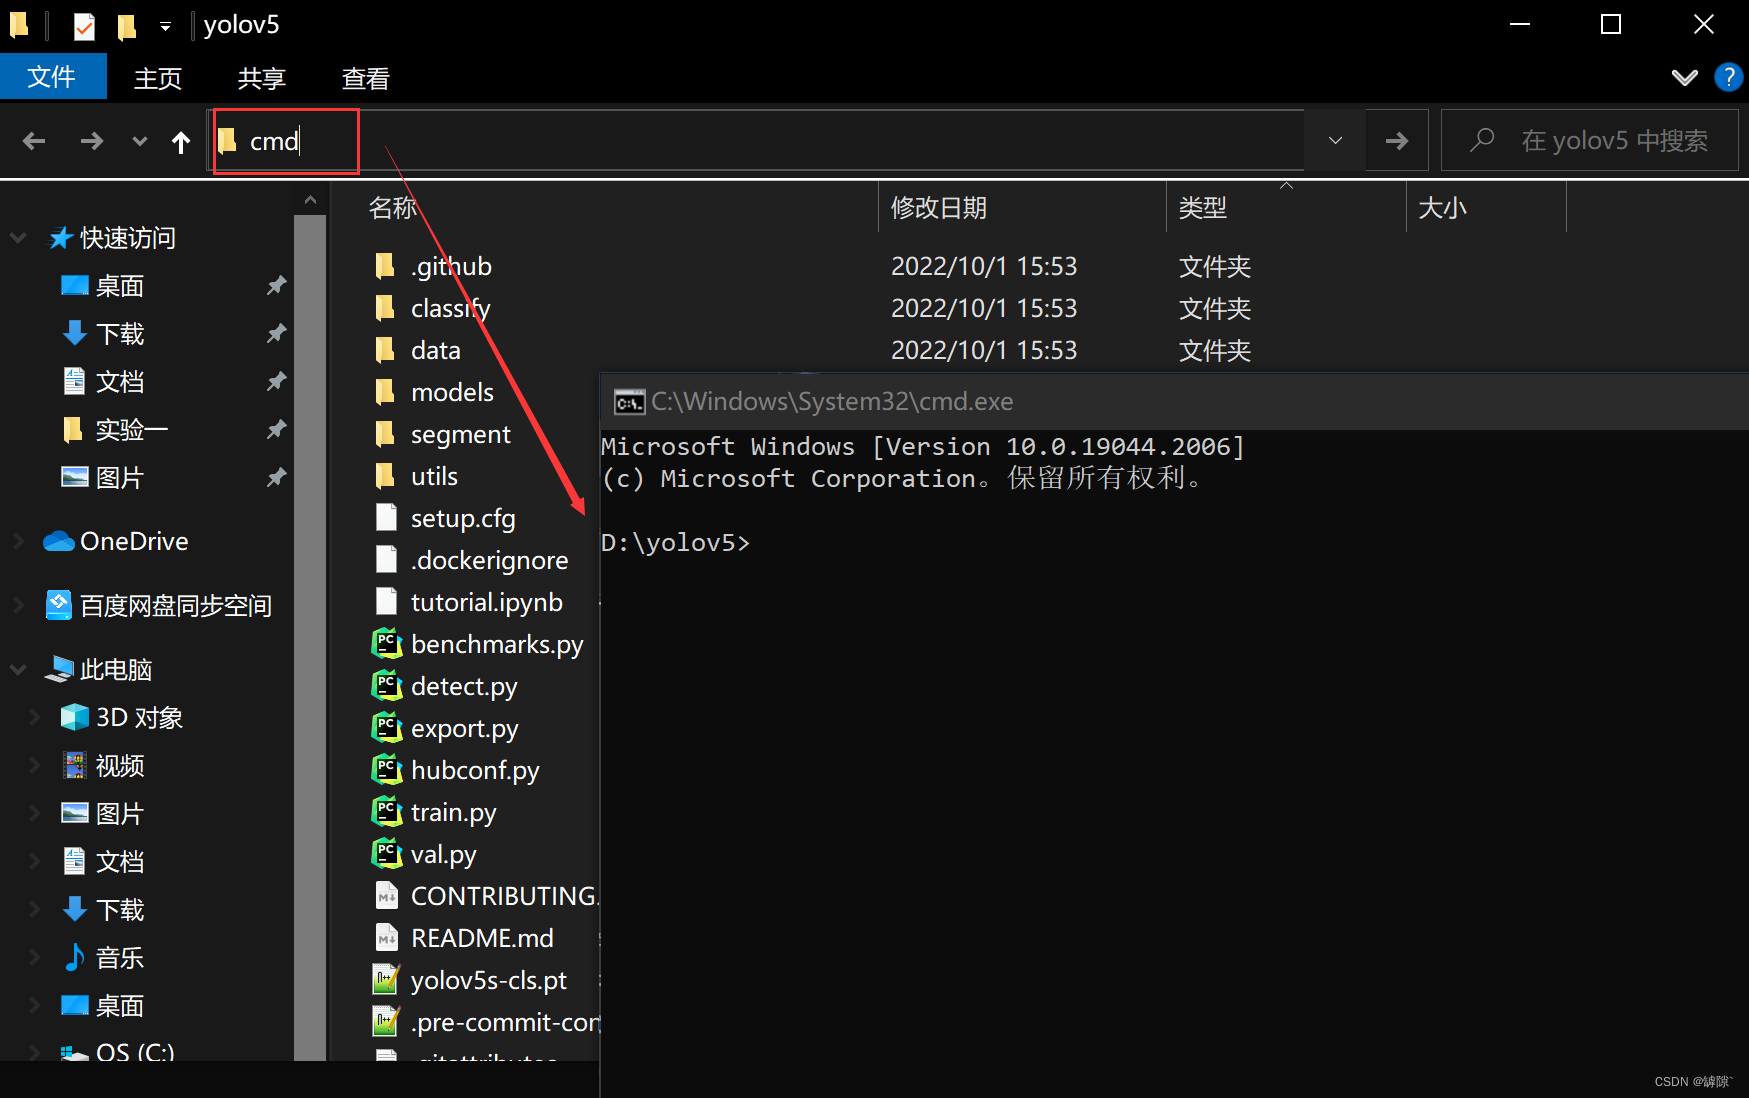Image resolution: width=1749 pixels, height=1098 pixels.
Task: Collapse the 此电脑 tree node
Action: (x=18, y=670)
